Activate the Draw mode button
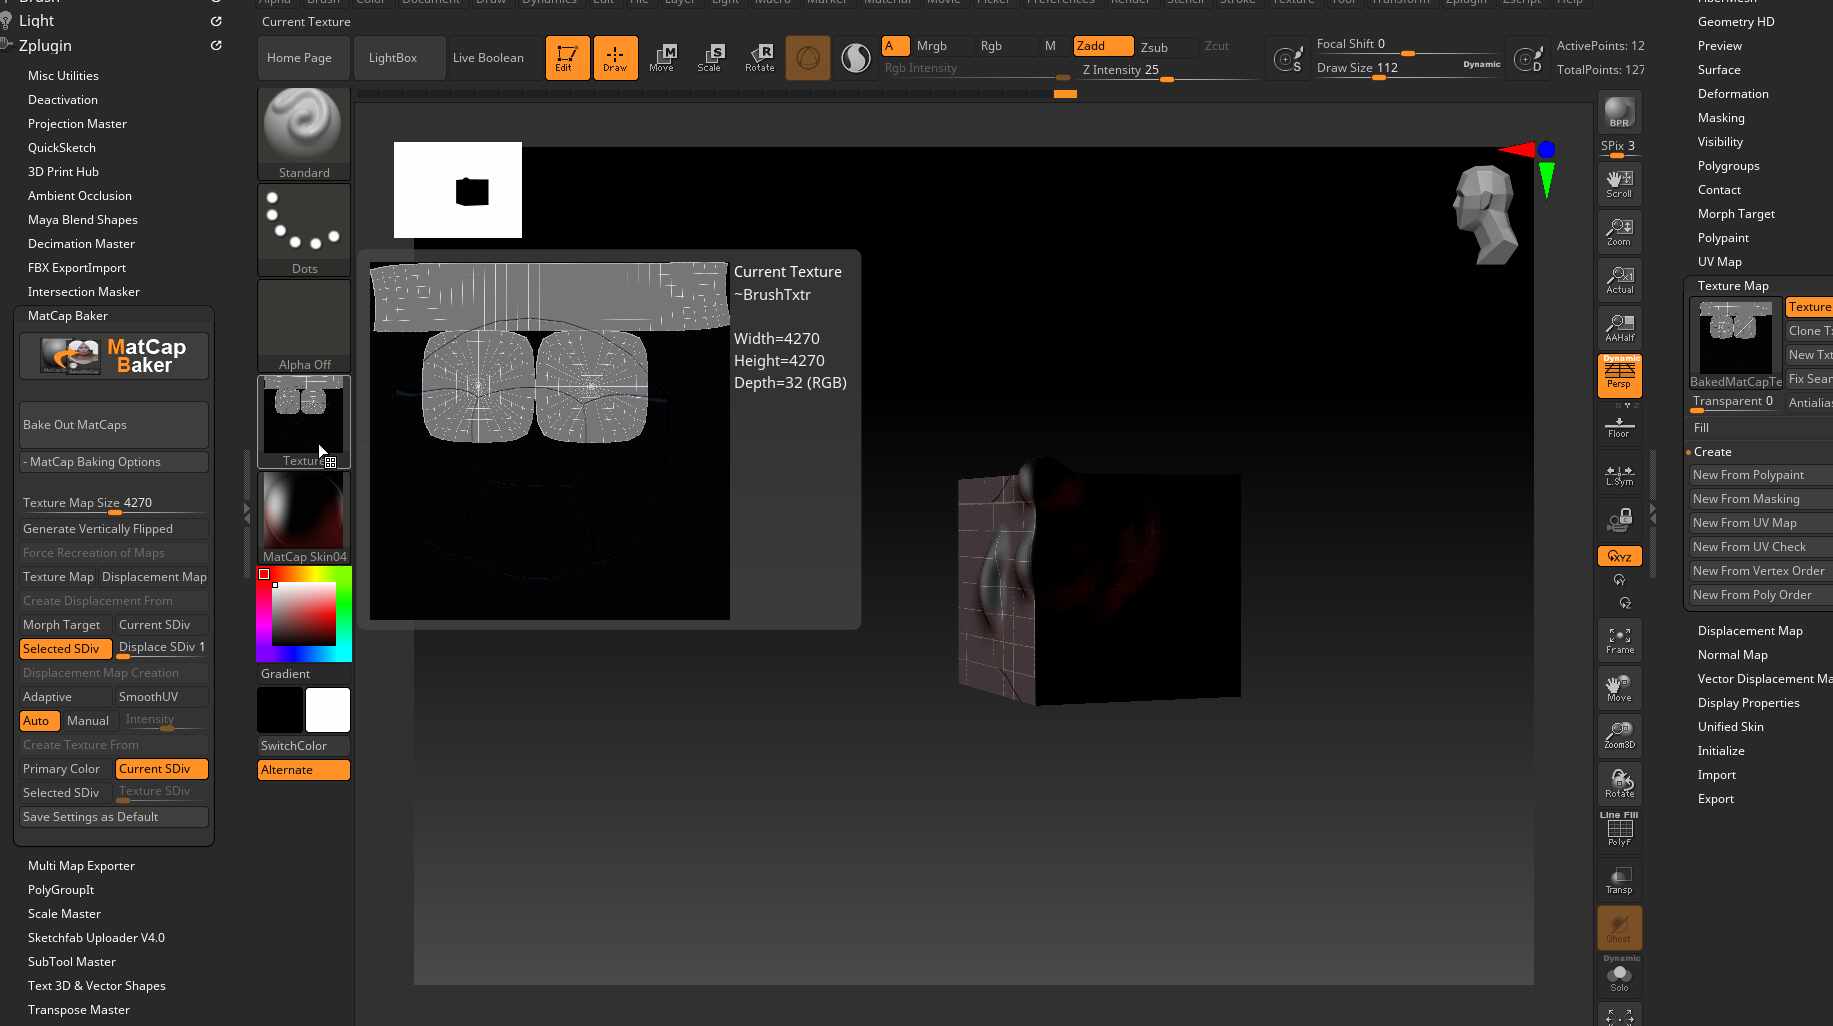 pyautogui.click(x=615, y=58)
